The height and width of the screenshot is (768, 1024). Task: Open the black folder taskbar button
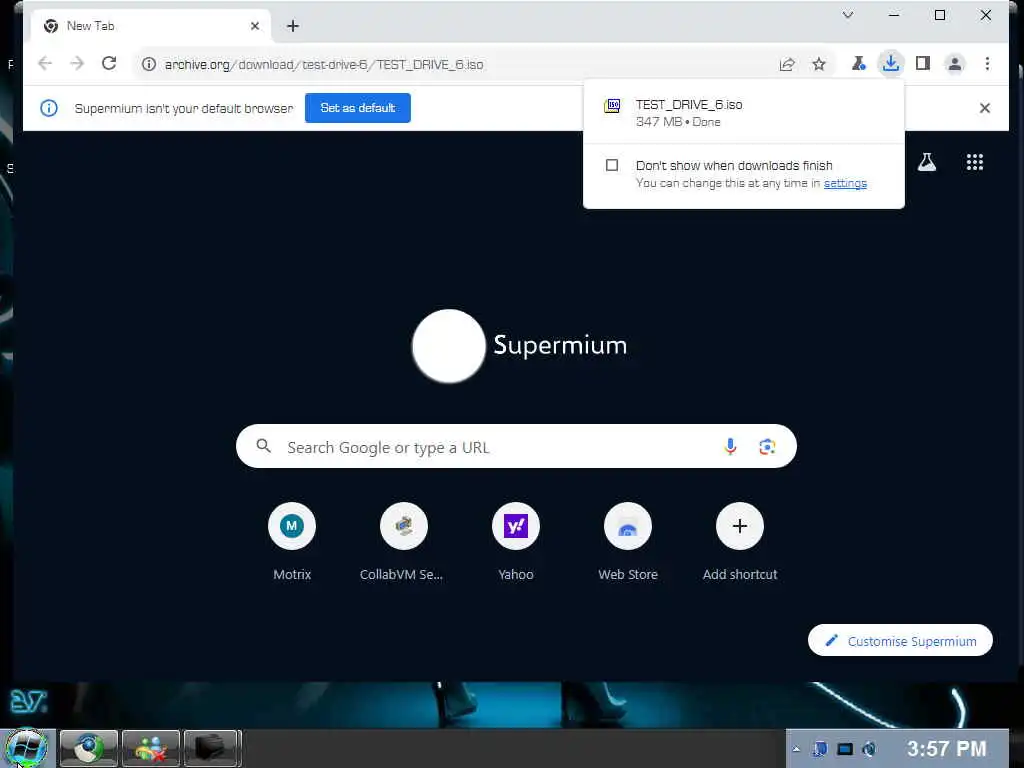pos(212,748)
